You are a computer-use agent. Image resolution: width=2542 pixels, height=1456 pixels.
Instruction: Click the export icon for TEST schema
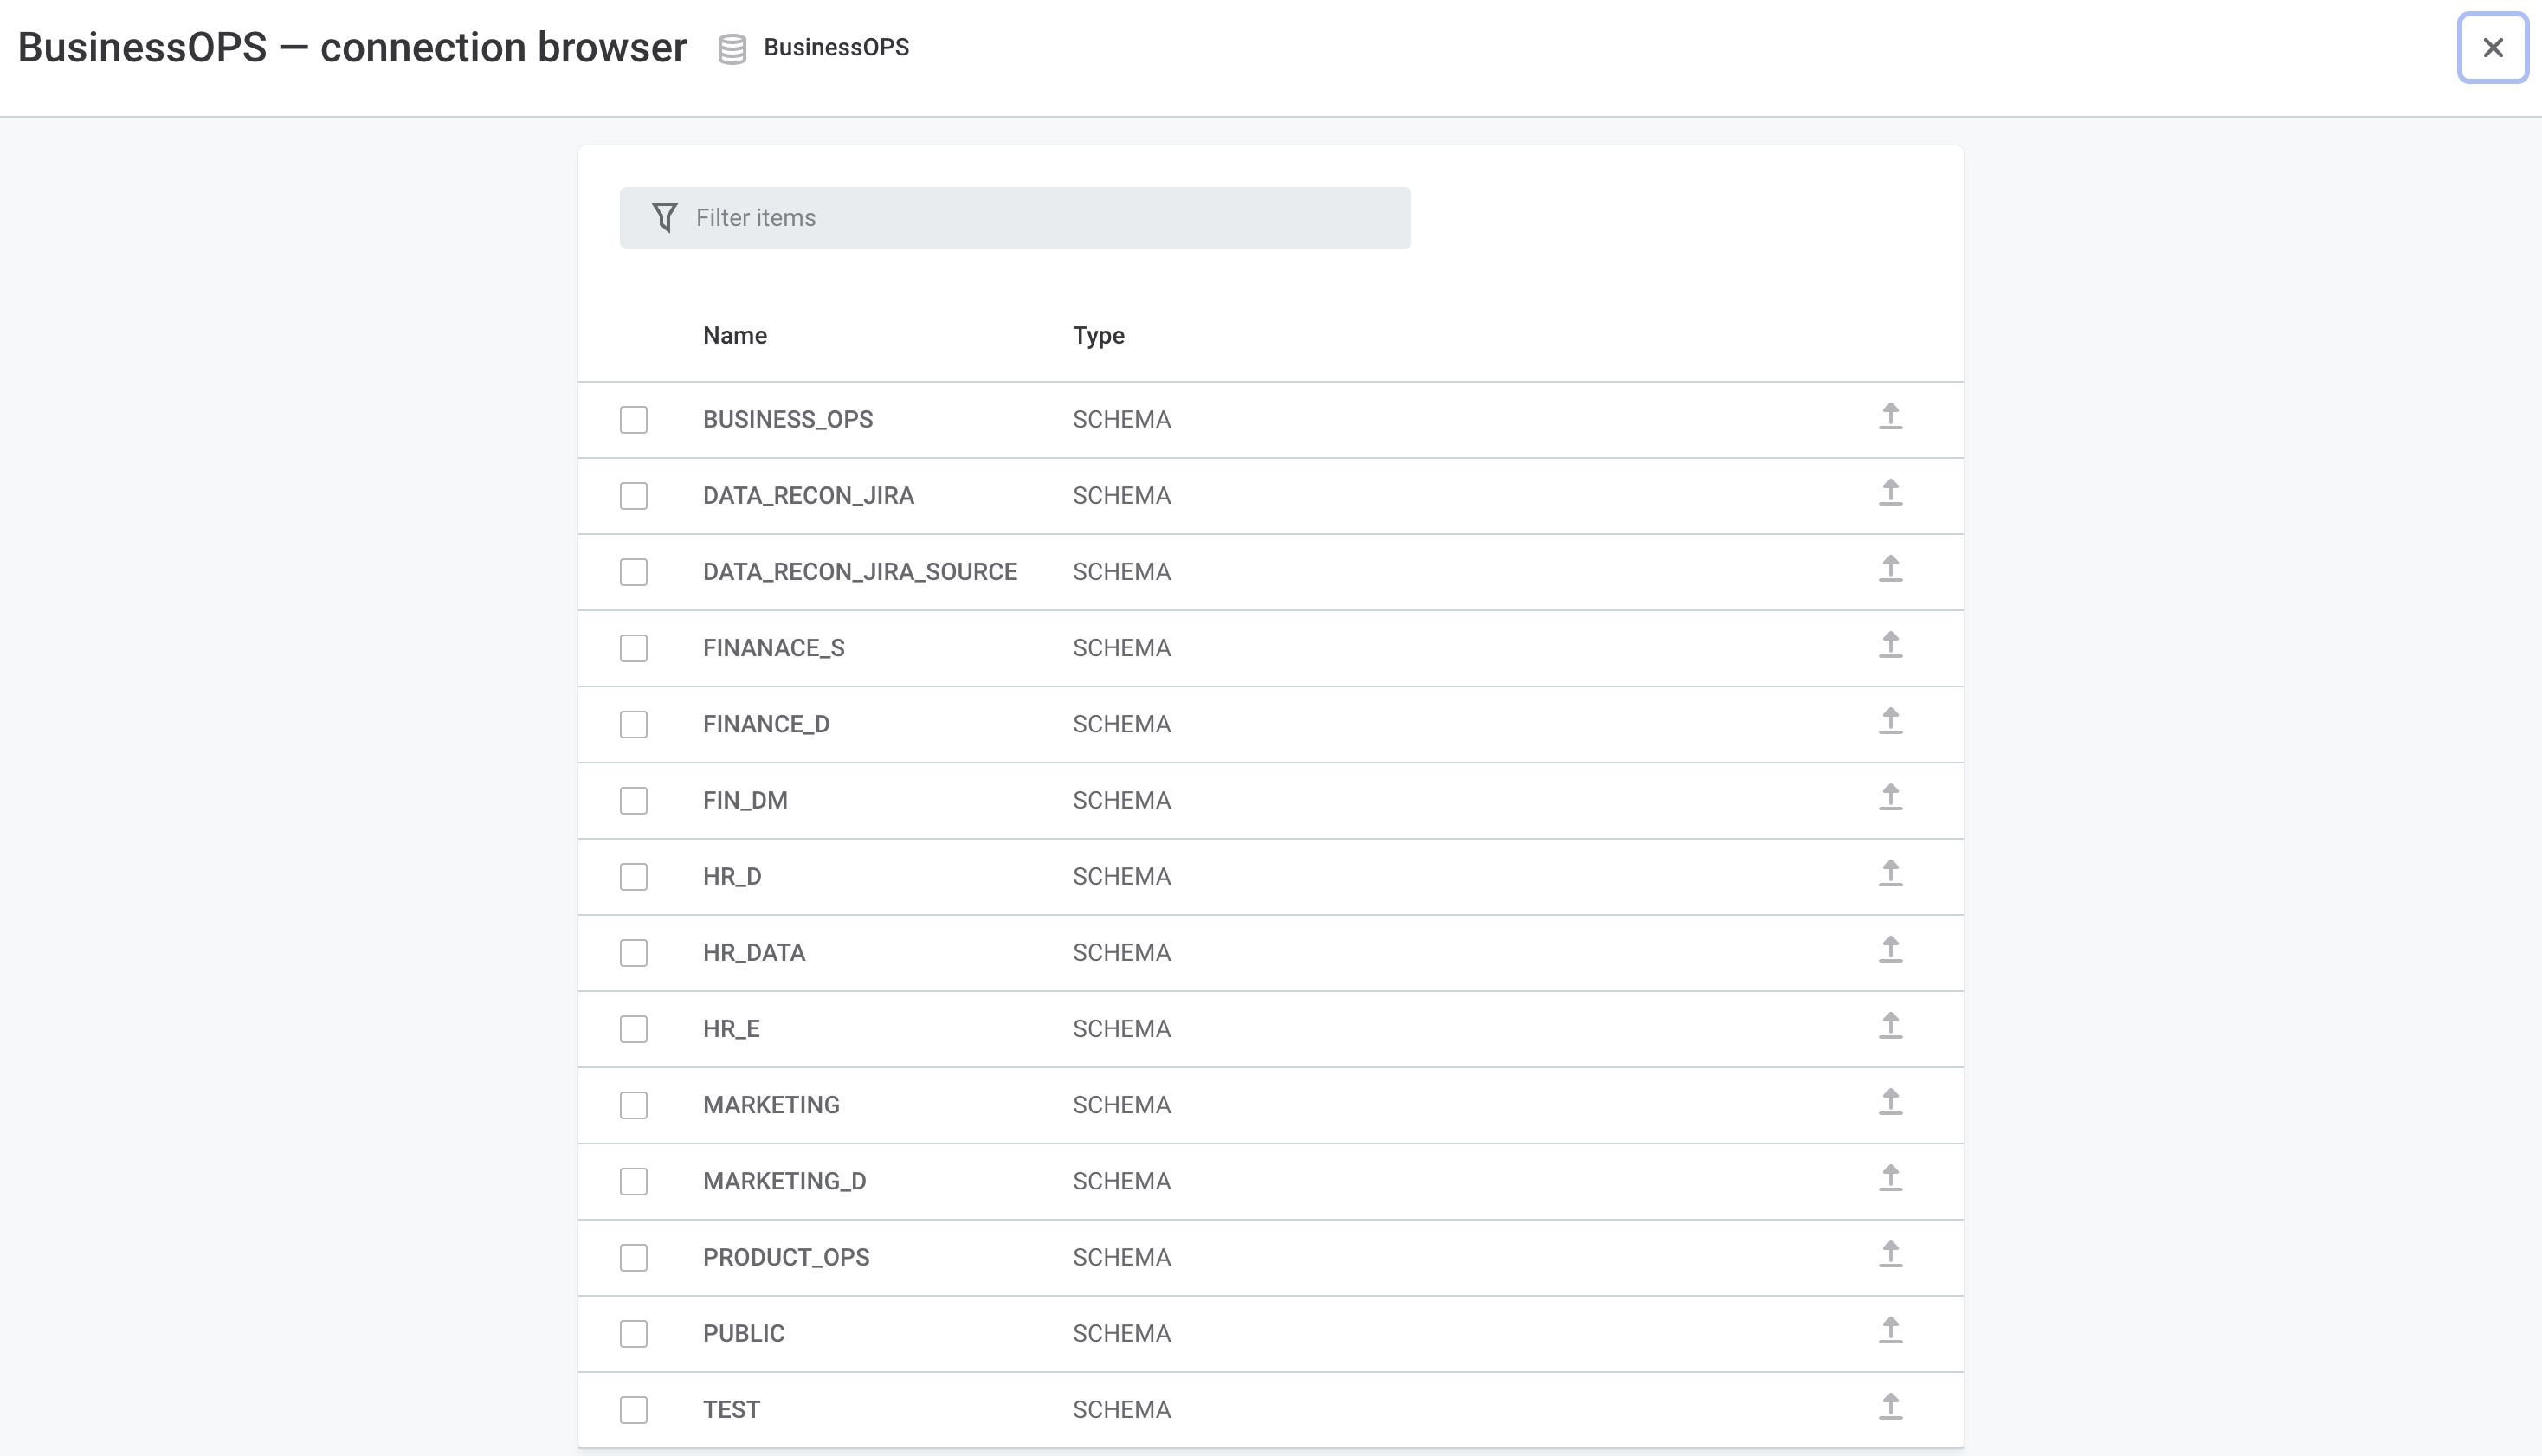1892,1407
